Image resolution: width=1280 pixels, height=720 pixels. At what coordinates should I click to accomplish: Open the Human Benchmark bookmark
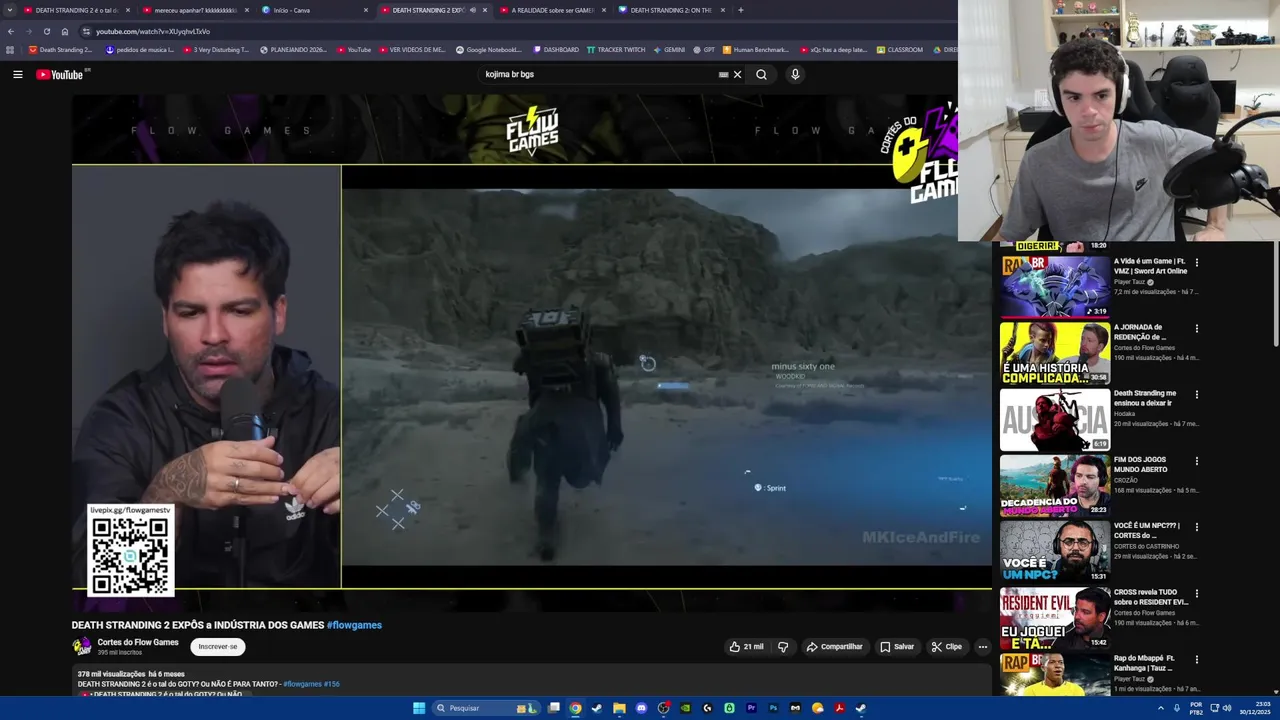click(755, 49)
